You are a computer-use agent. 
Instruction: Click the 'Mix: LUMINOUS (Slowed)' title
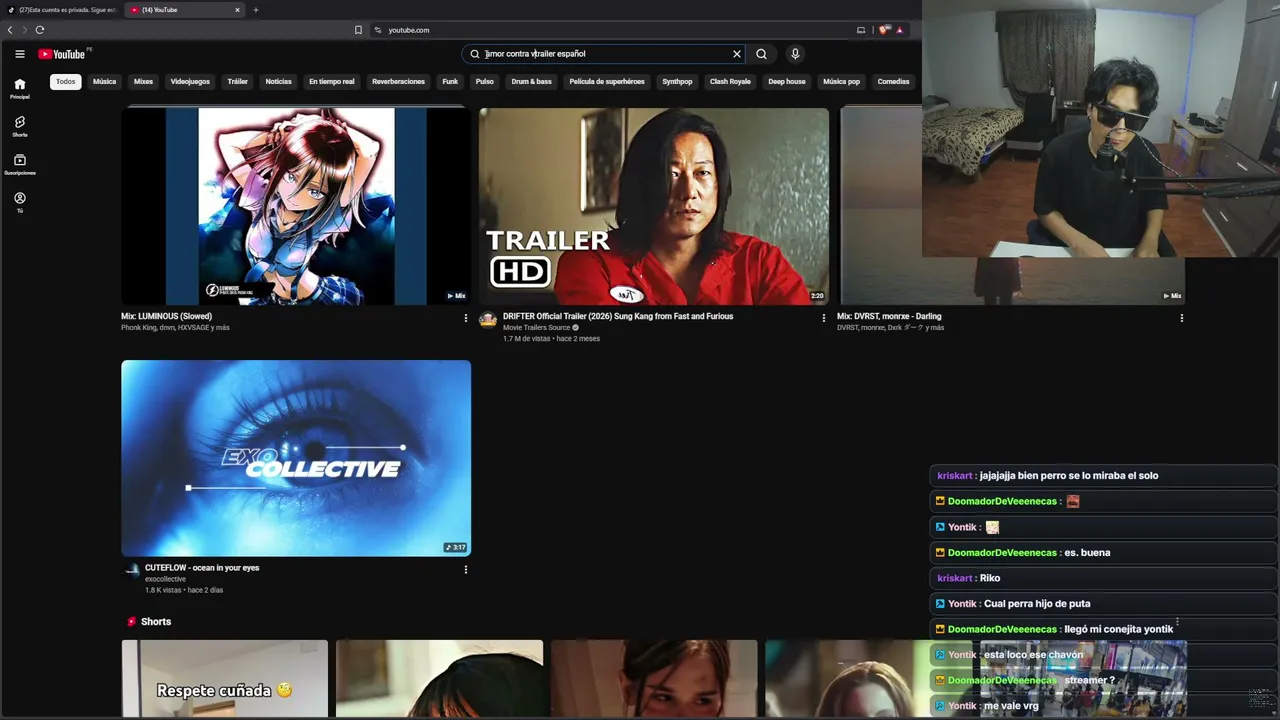click(x=166, y=316)
